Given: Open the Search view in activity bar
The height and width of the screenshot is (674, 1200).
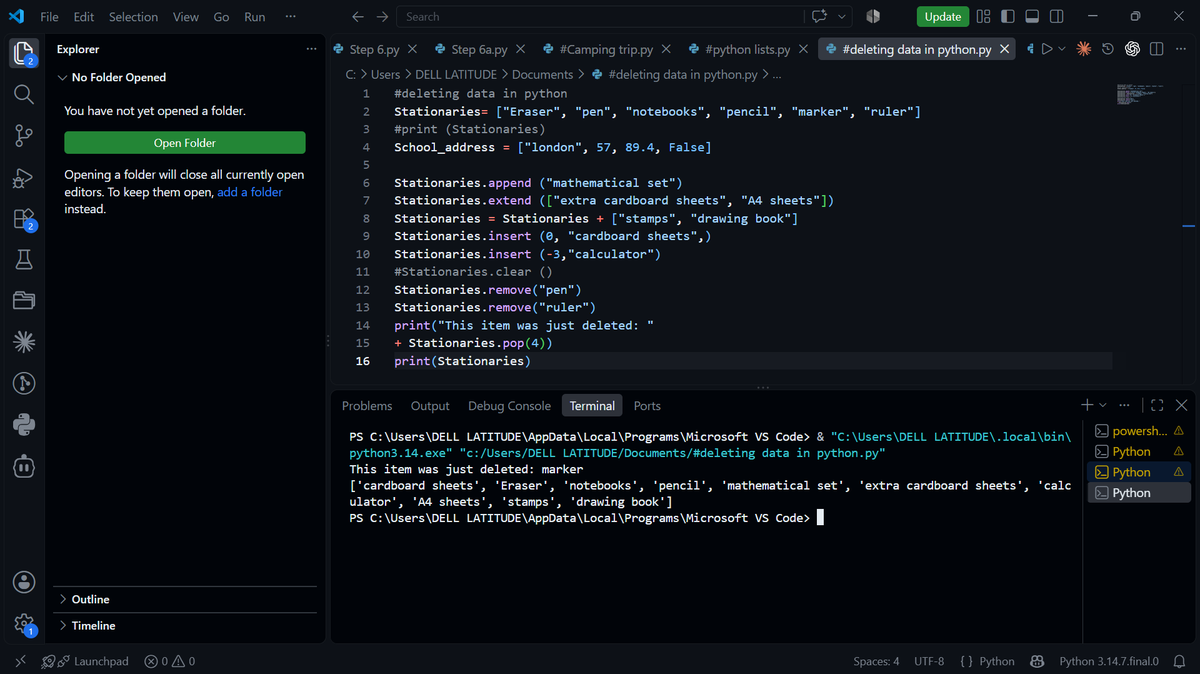Looking at the screenshot, I should [x=24, y=94].
